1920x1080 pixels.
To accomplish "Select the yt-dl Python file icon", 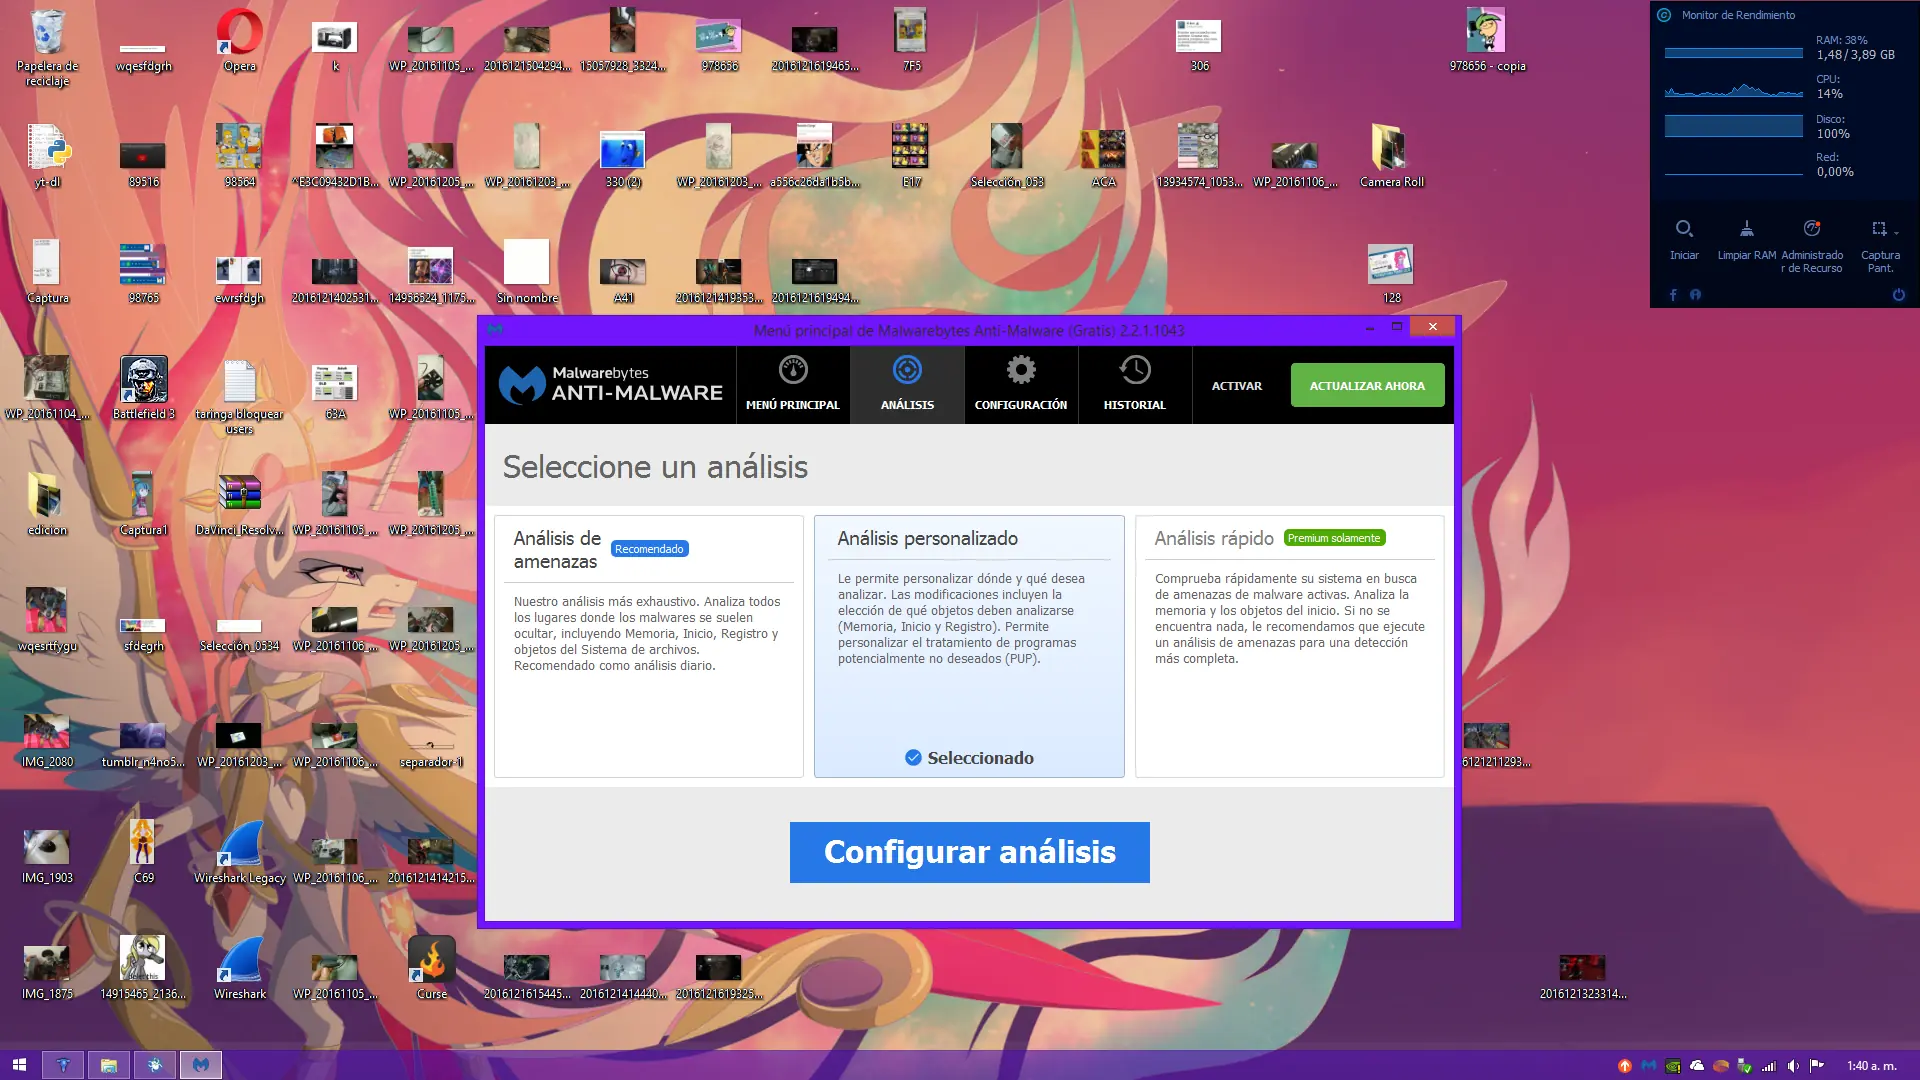I will click(x=47, y=155).
